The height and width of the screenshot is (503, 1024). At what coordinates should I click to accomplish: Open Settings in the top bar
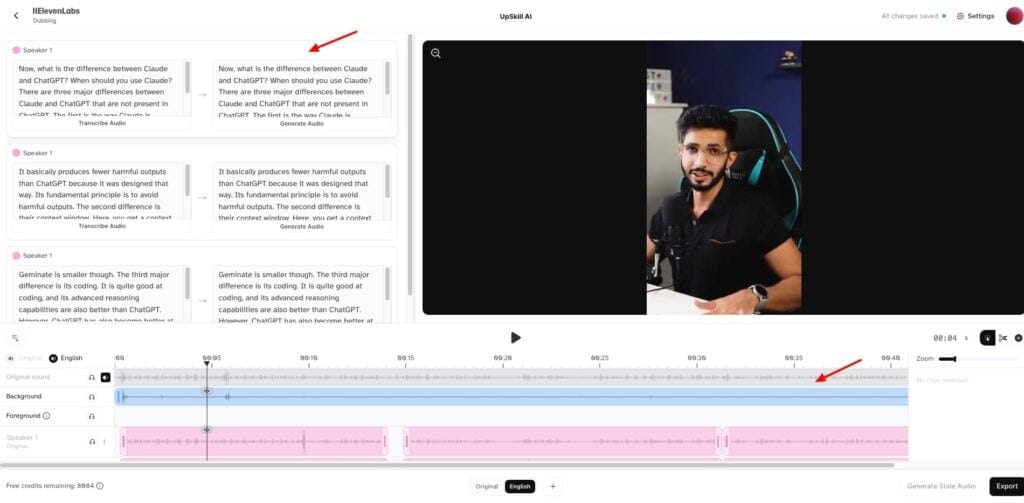[x=975, y=16]
